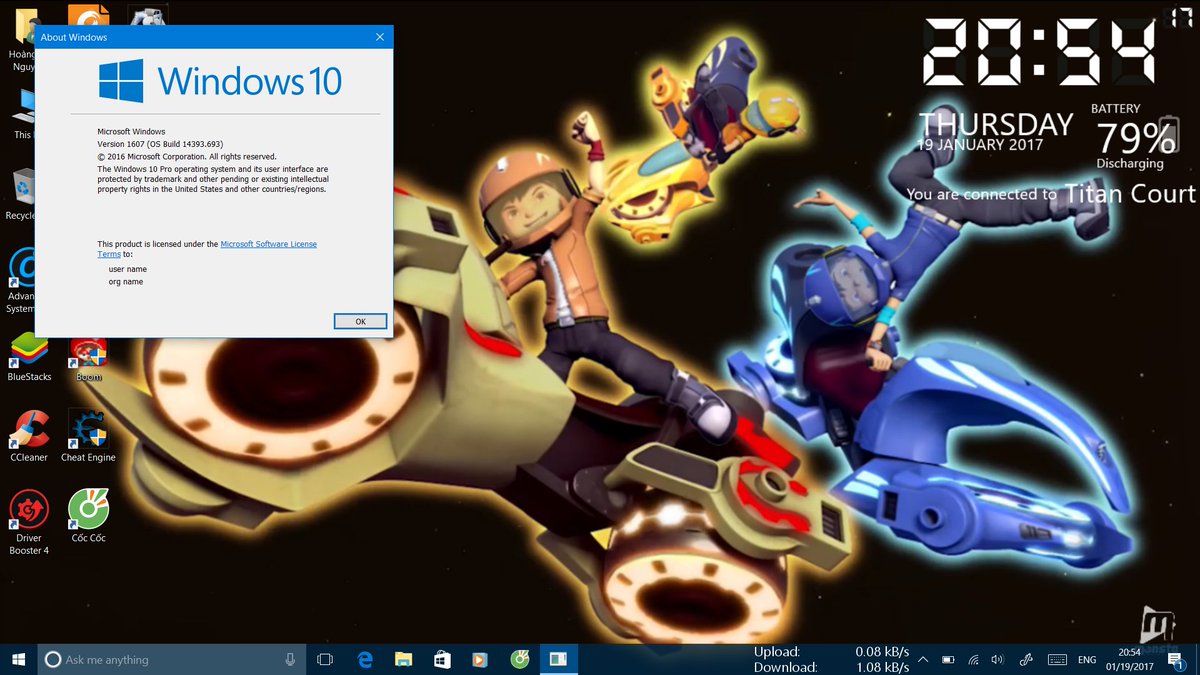The height and width of the screenshot is (675, 1200).
Task: Open Task View from taskbar
Action: click(x=325, y=659)
